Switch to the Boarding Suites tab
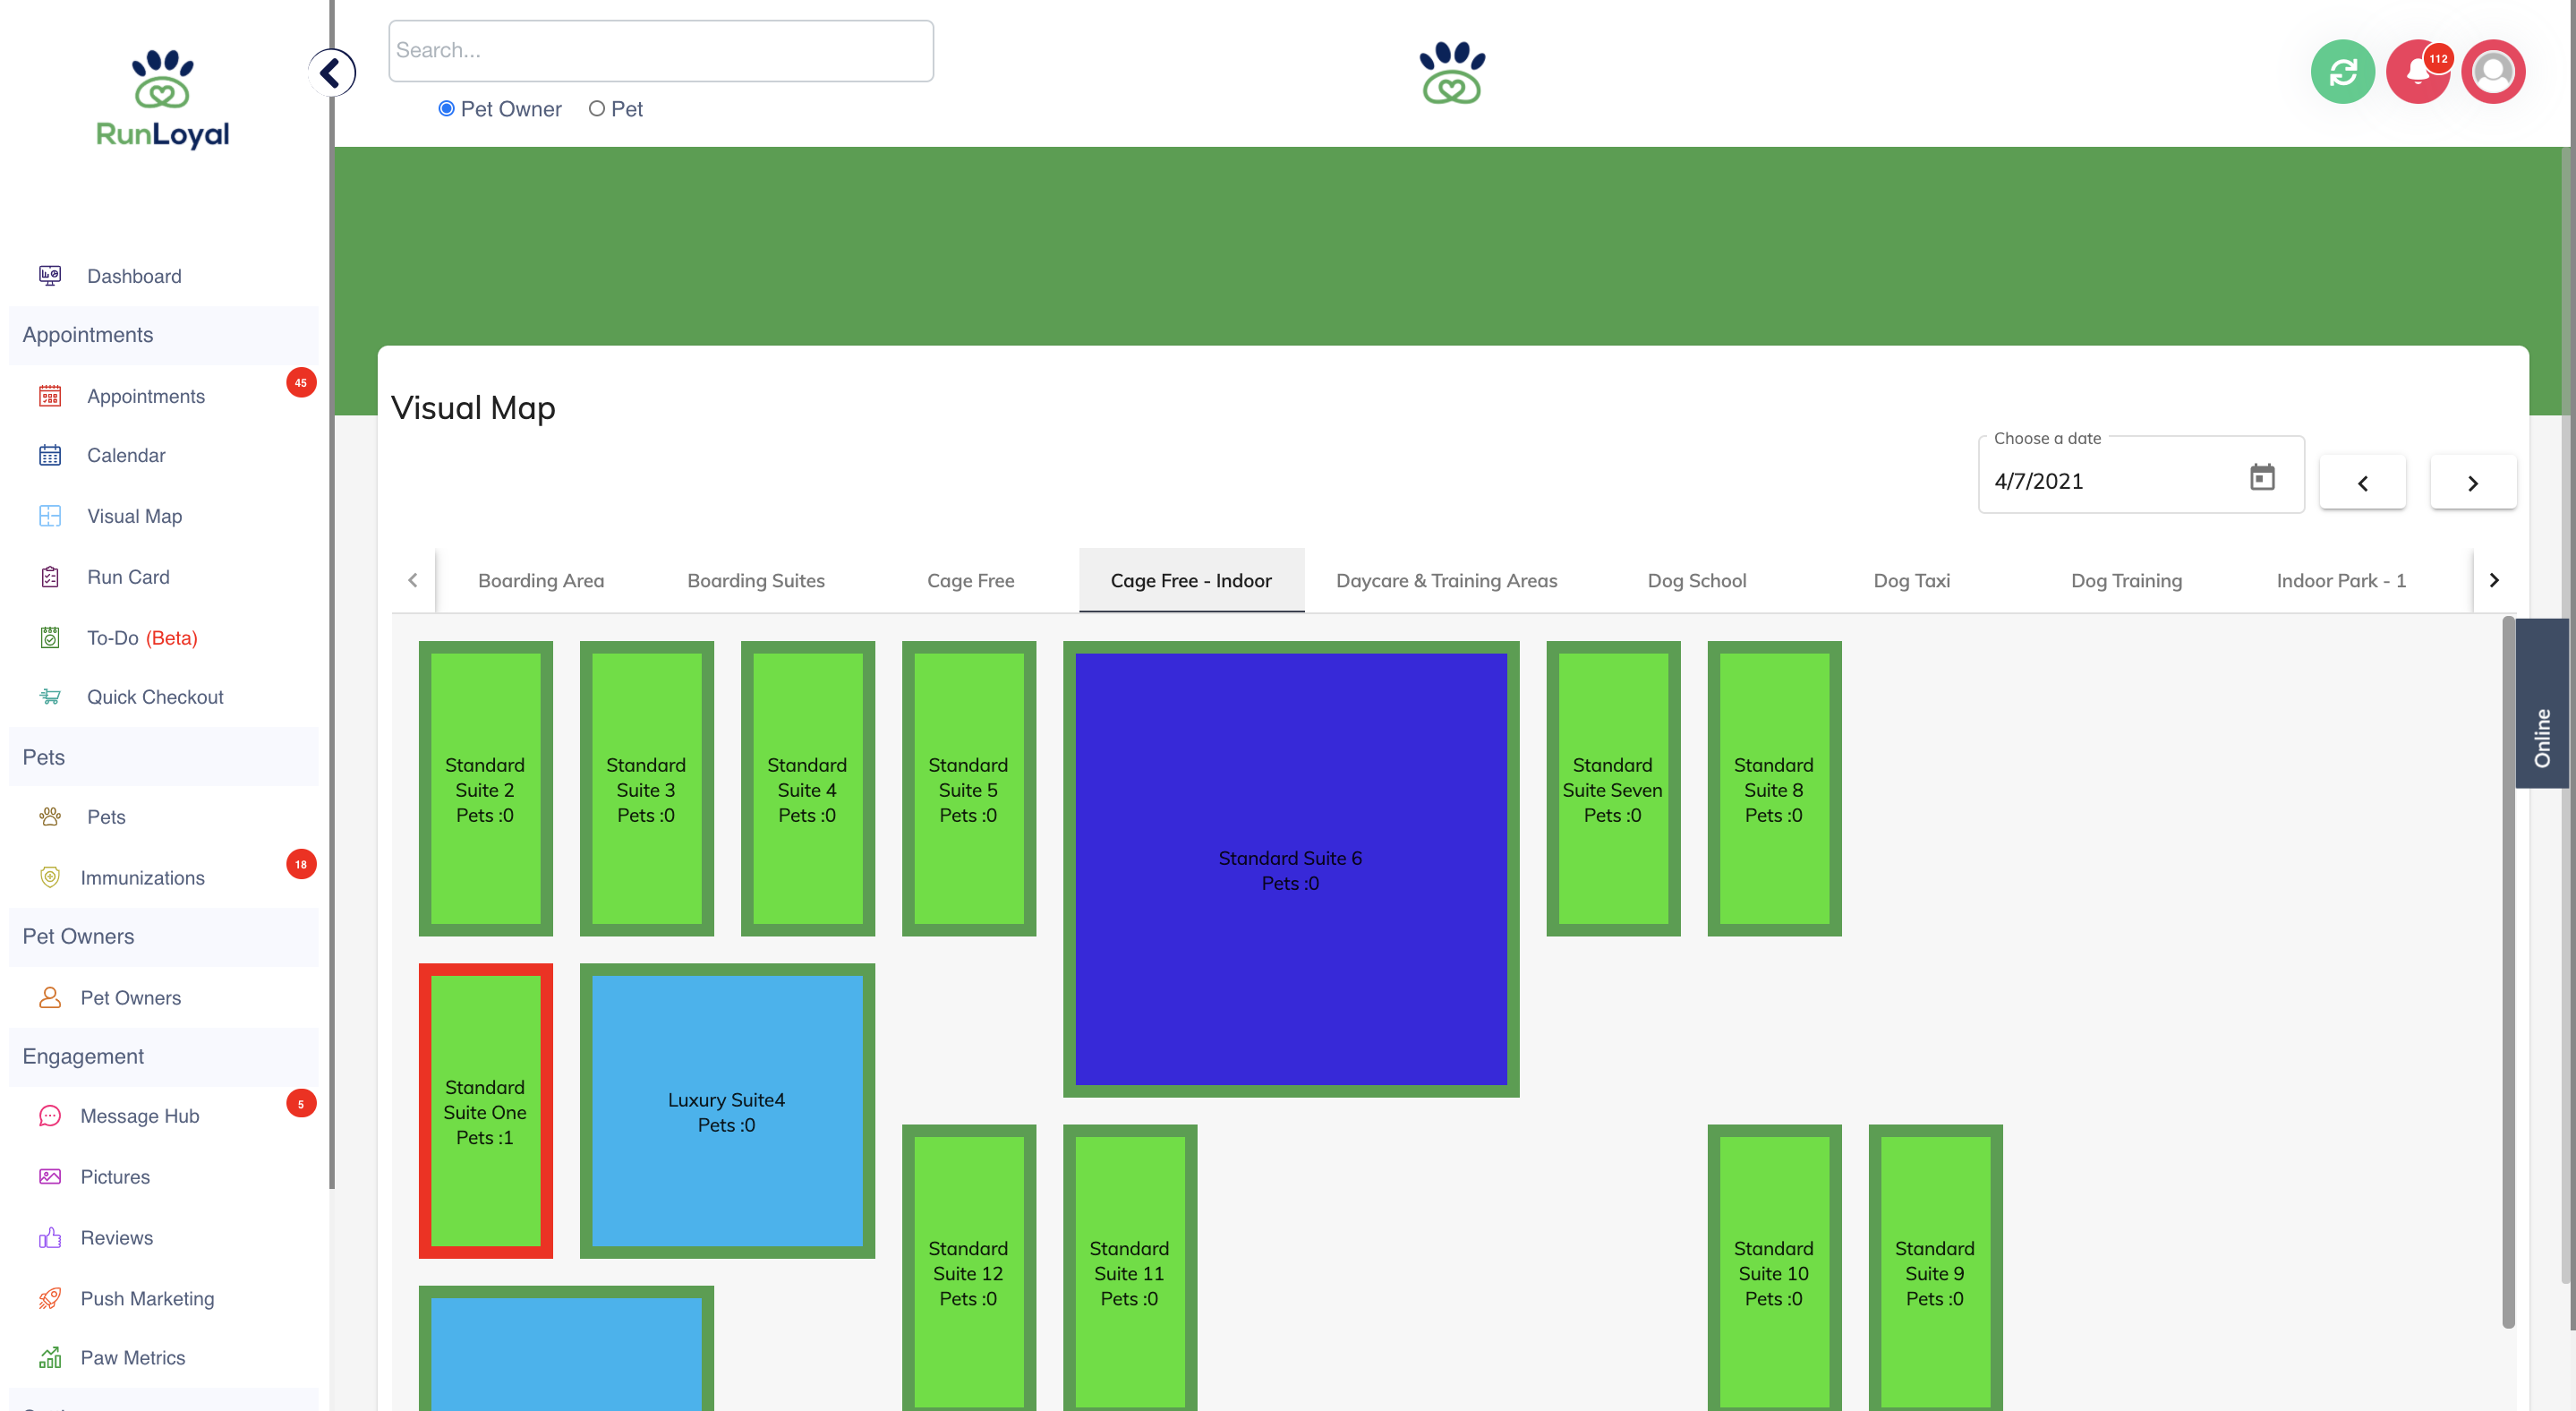Image resolution: width=2576 pixels, height=1411 pixels. click(755, 580)
